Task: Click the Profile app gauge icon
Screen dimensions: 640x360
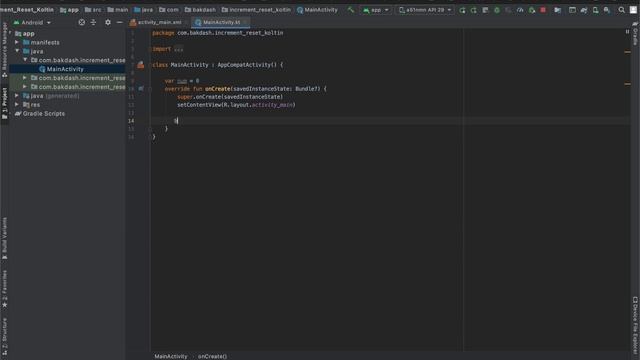Action: point(520,10)
